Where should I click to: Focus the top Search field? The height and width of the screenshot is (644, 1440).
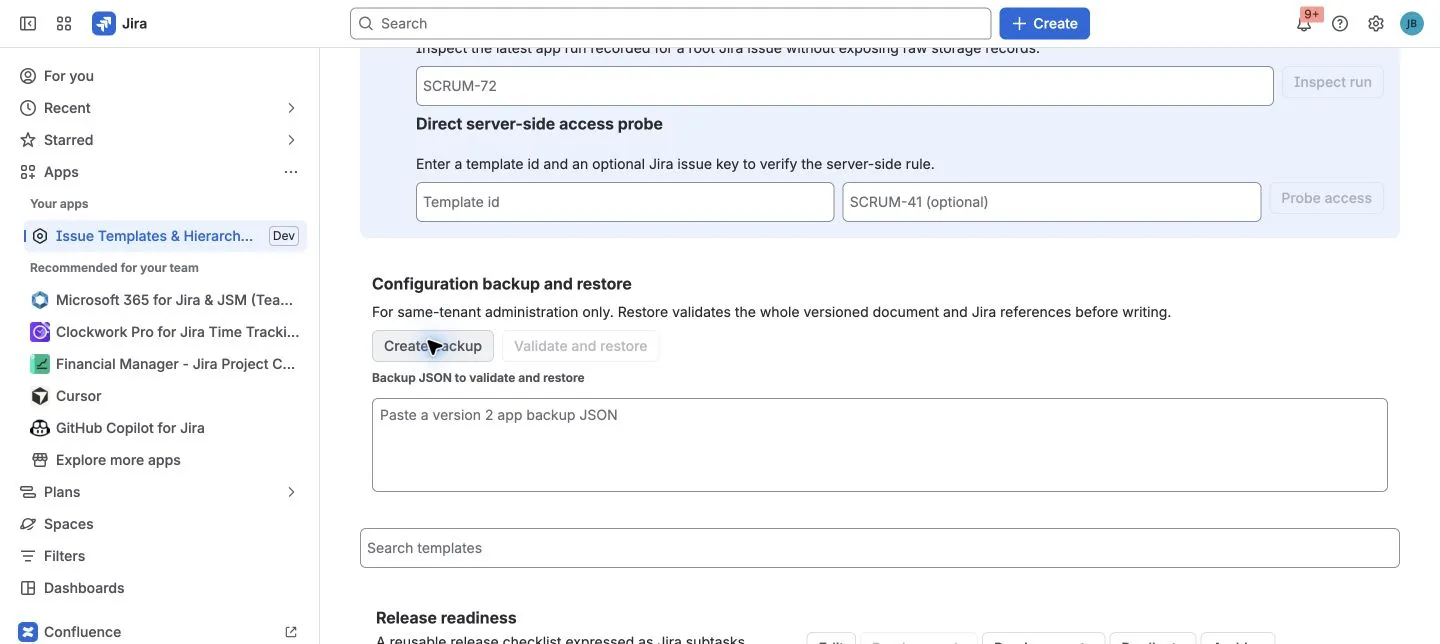pyautogui.click(x=670, y=23)
